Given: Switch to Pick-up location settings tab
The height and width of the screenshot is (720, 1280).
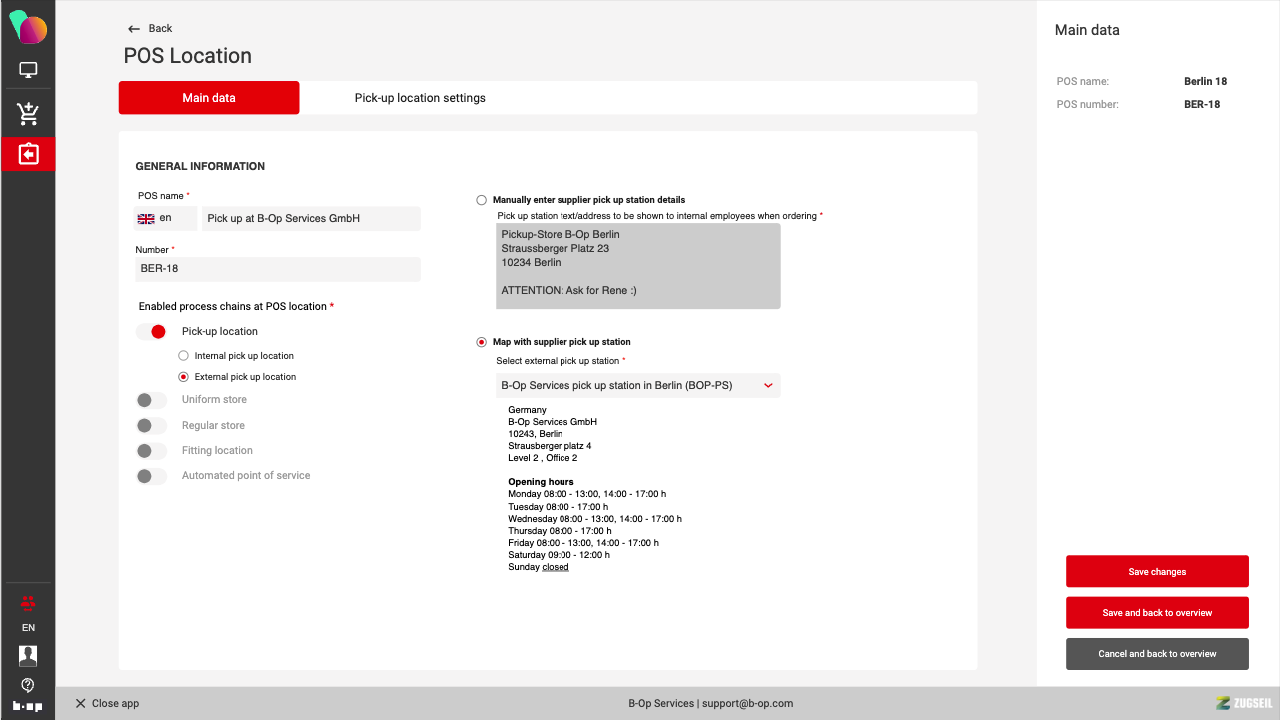Looking at the screenshot, I should coord(420,98).
